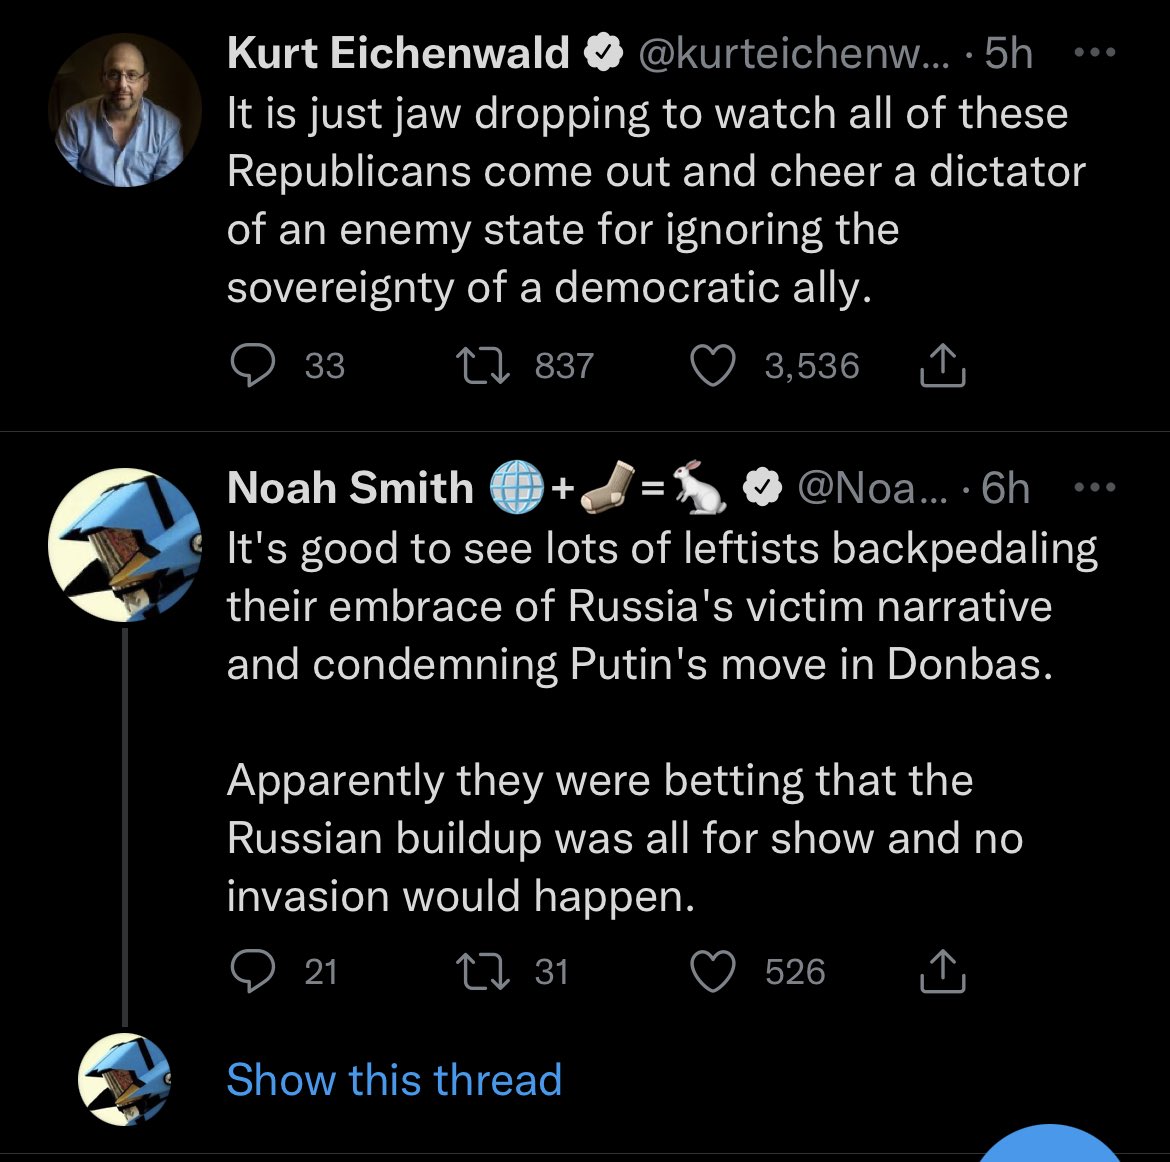Open more options on Noah Smith's tweet
Screen dimensions: 1170x1162
click(1095, 487)
